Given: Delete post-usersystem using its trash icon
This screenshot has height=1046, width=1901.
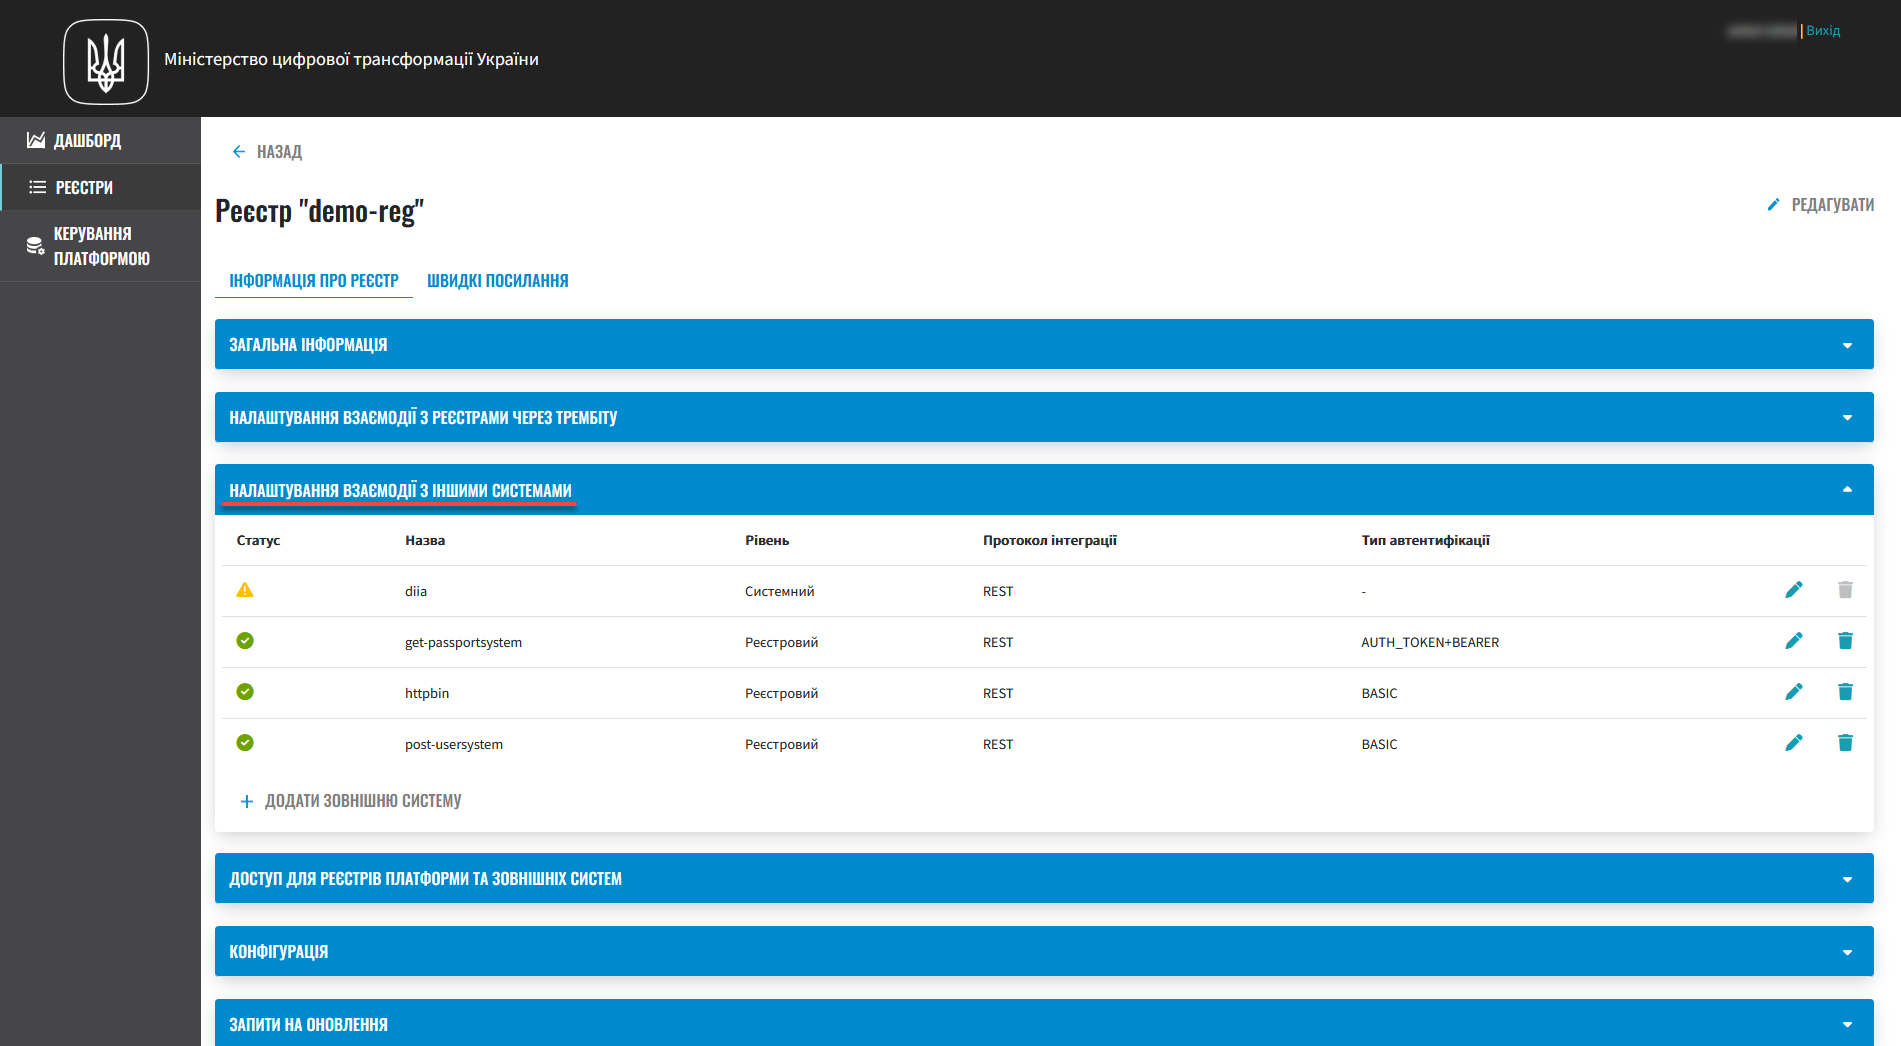Looking at the screenshot, I should click(1845, 743).
